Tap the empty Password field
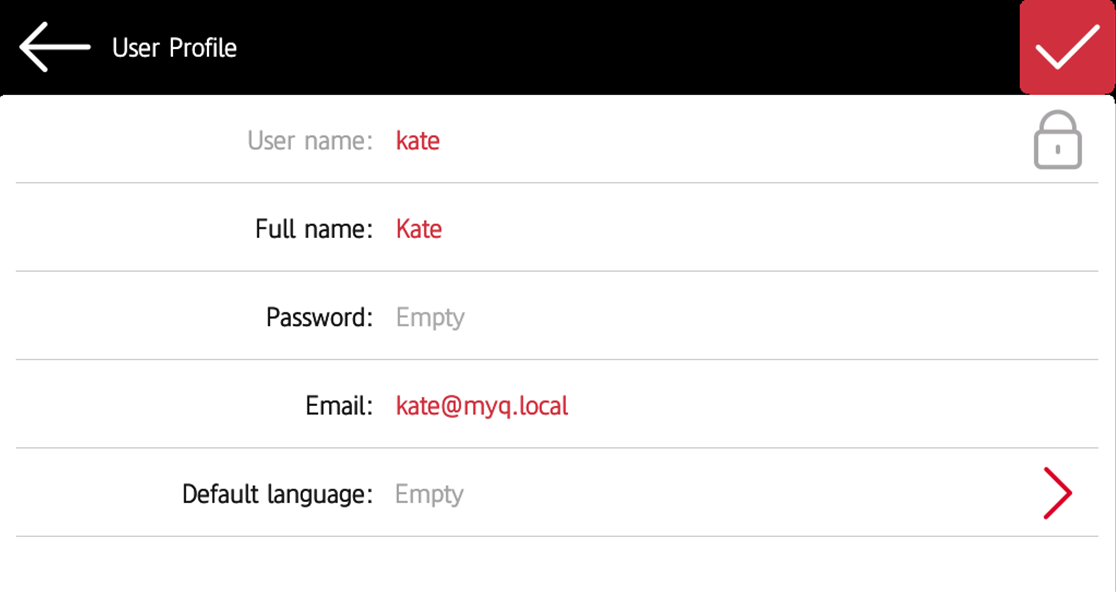Viewport: 1116px width, 592px height. [x=430, y=317]
